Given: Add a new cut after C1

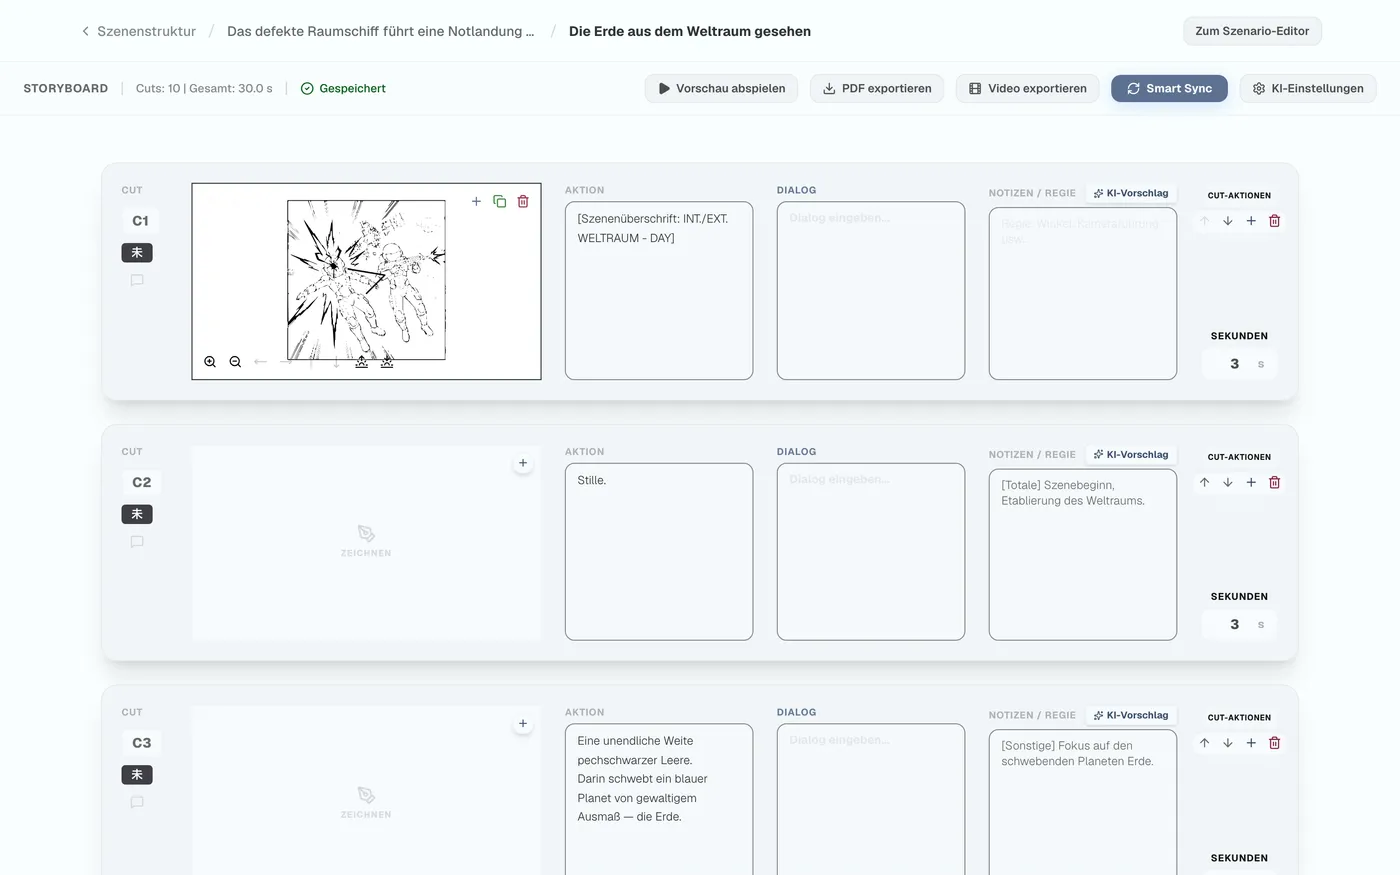Looking at the screenshot, I should 1251,221.
